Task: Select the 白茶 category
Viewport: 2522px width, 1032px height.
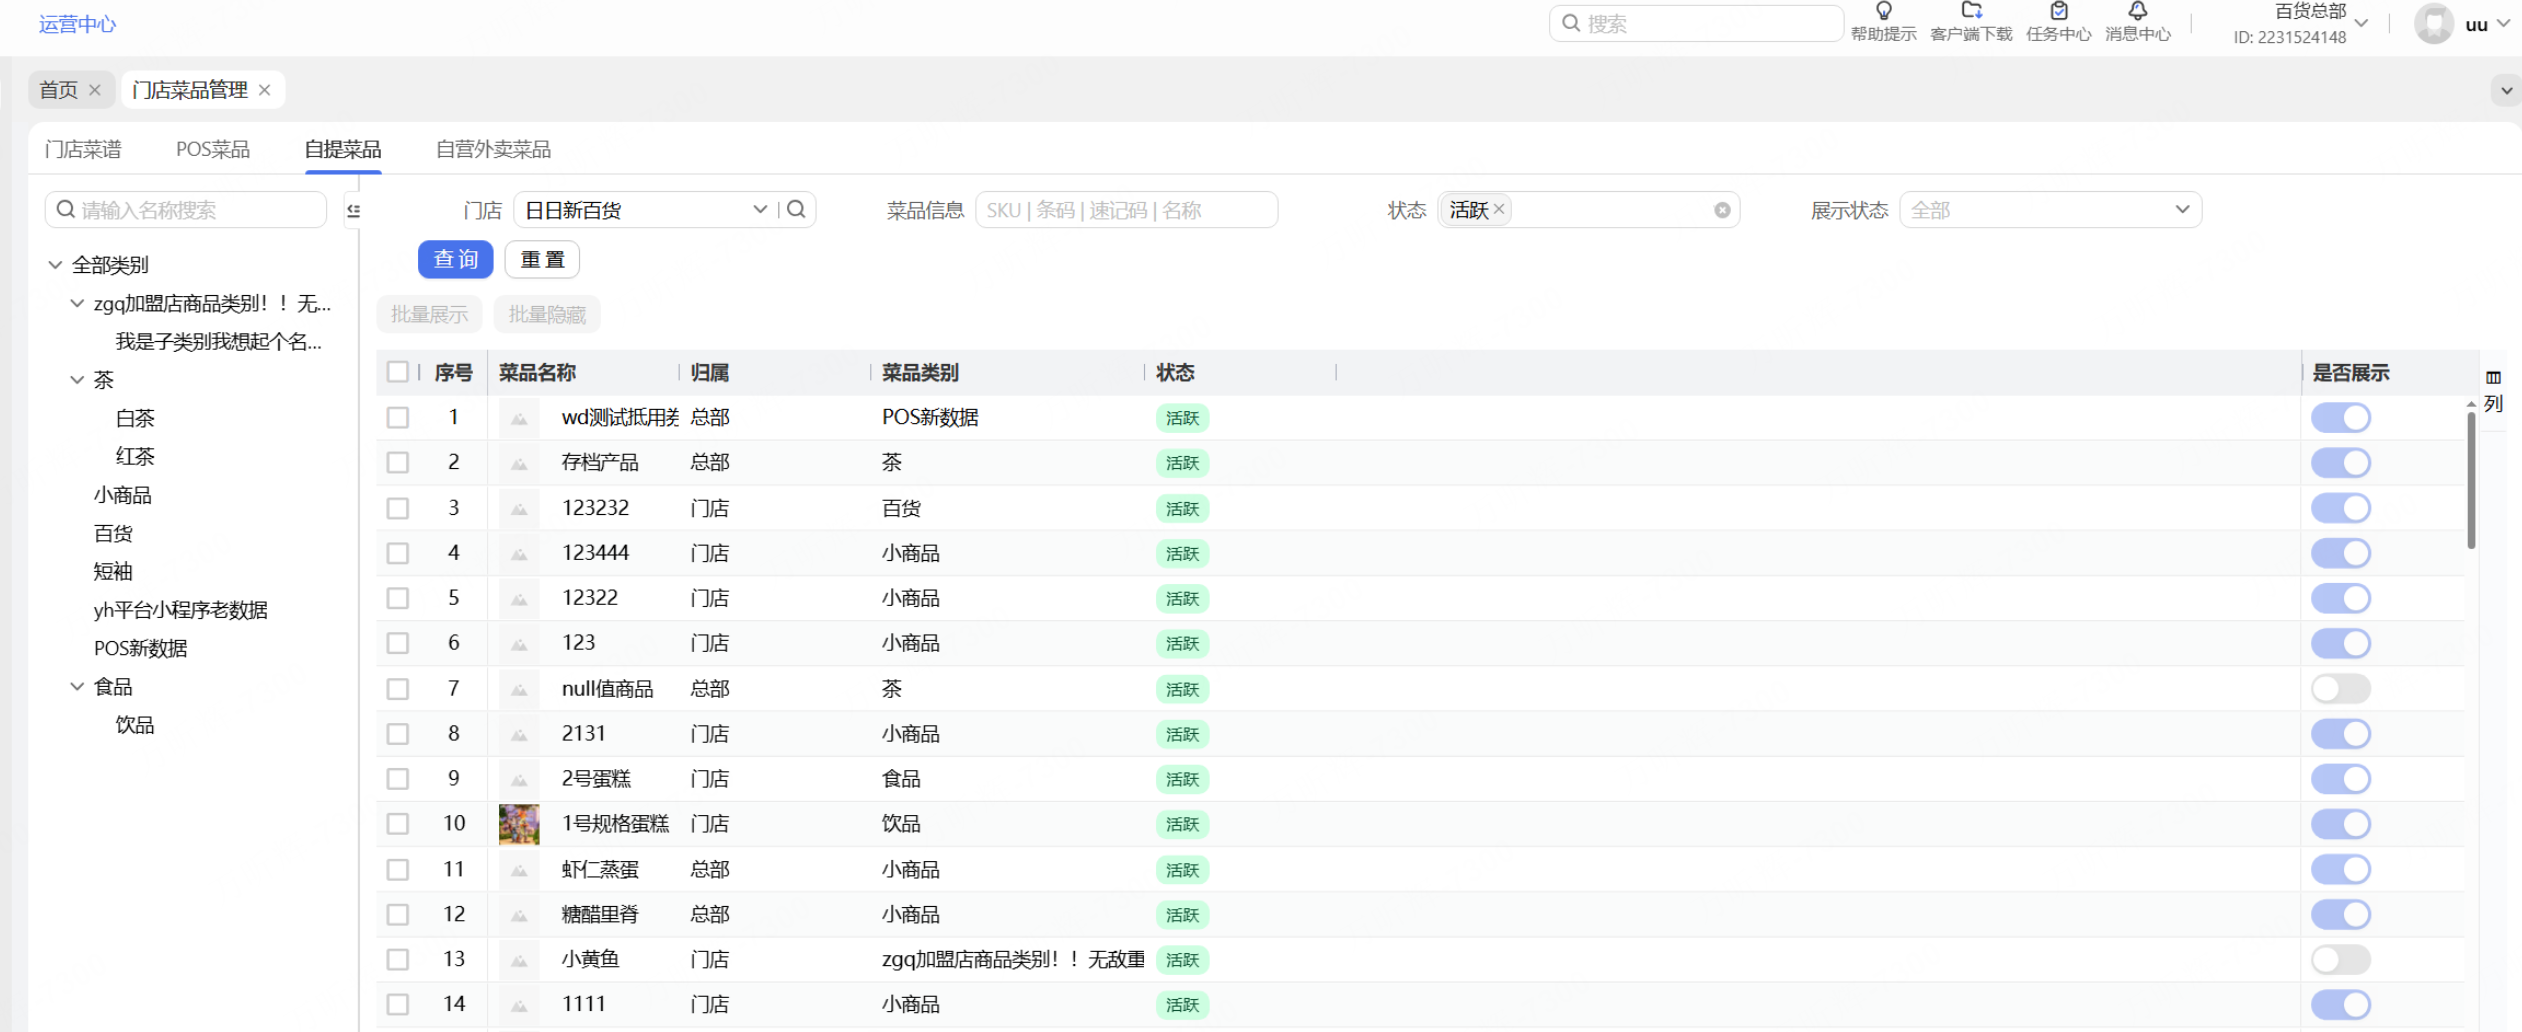Action: pos(135,418)
